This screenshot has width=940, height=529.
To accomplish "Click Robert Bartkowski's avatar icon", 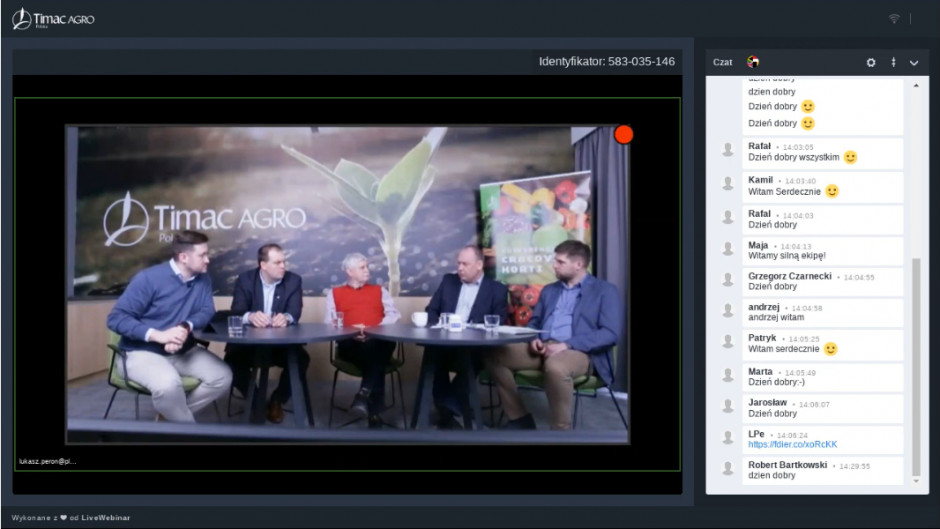I will pyautogui.click(x=728, y=468).
